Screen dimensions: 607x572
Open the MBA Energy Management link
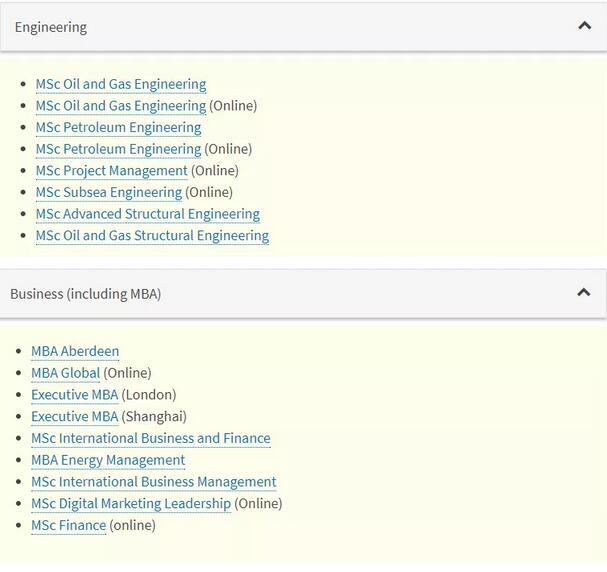click(108, 460)
